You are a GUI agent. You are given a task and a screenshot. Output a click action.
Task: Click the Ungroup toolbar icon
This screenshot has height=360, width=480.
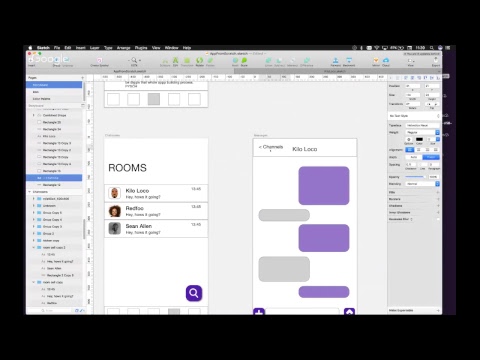[66, 60]
